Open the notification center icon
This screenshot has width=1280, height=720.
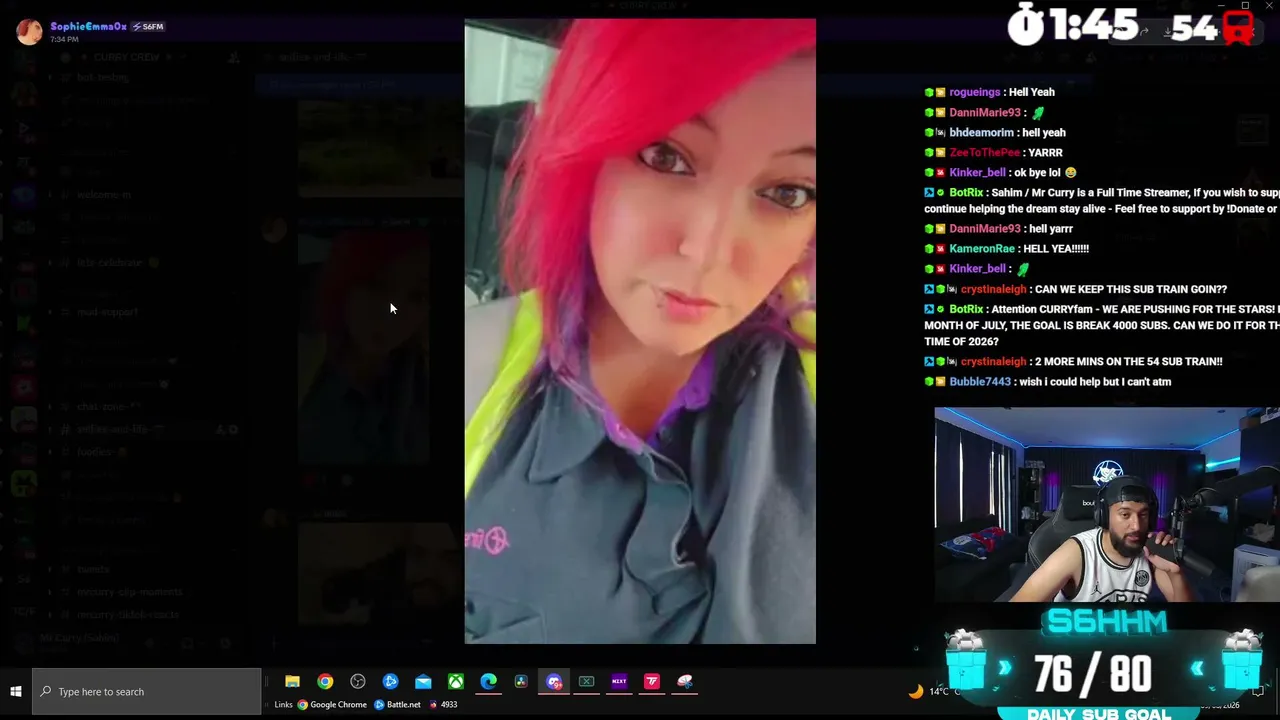click(1260, 691)
